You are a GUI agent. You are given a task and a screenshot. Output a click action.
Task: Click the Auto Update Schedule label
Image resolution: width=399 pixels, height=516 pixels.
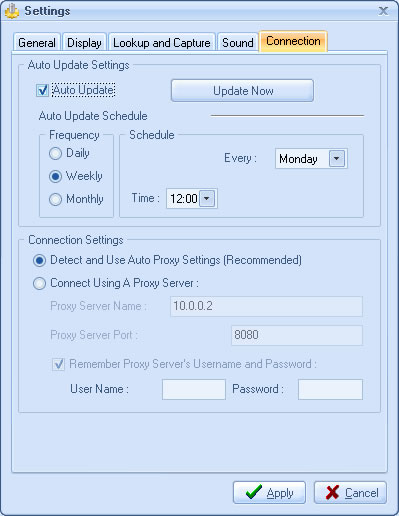click(x=93, y=116)
